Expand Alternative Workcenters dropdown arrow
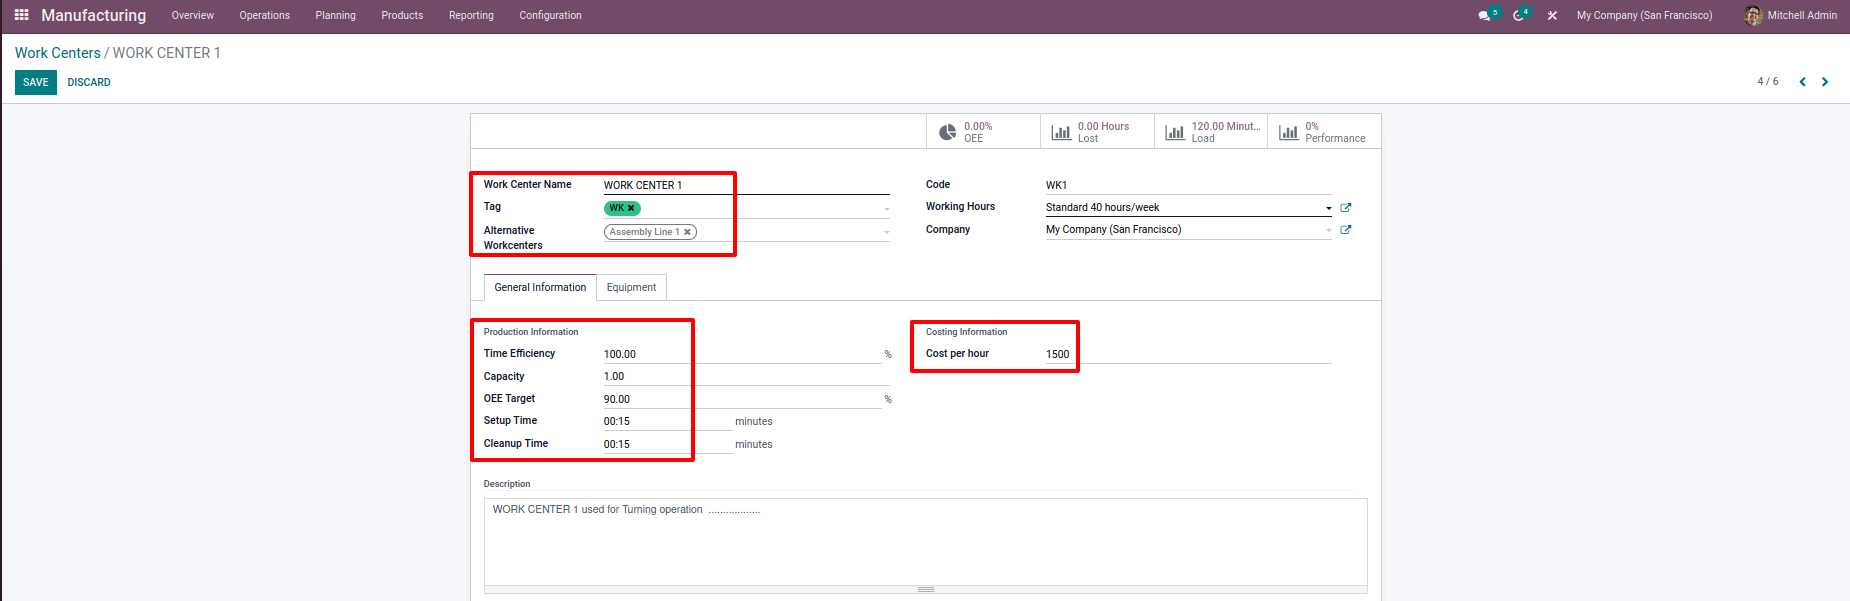 pos(886,232)
